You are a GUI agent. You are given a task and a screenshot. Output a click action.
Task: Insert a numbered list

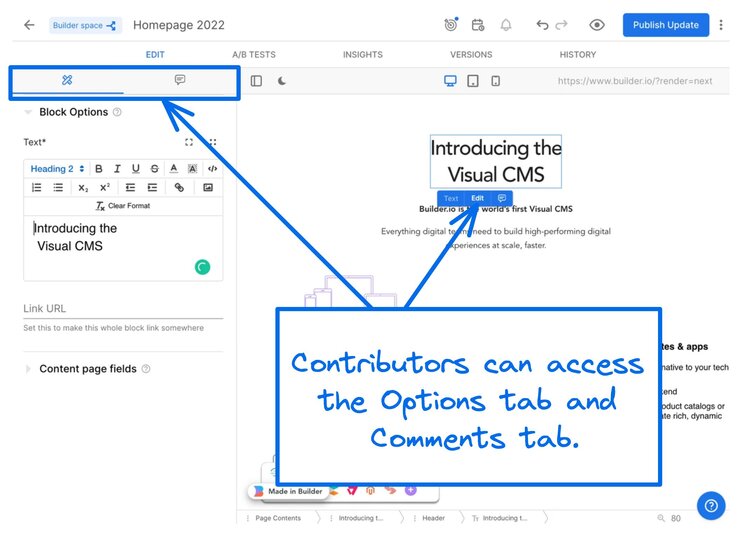pyautogui.click(x=36, y=188)
